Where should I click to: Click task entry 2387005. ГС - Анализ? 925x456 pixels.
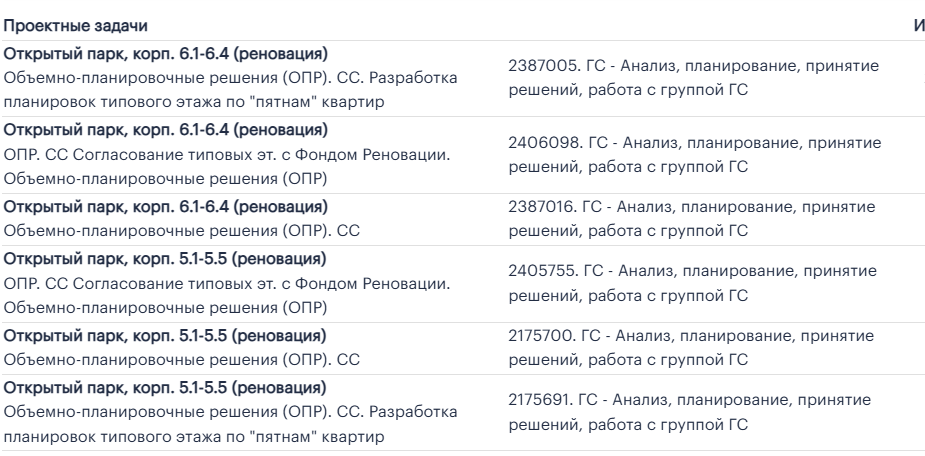tap(694, 77)
